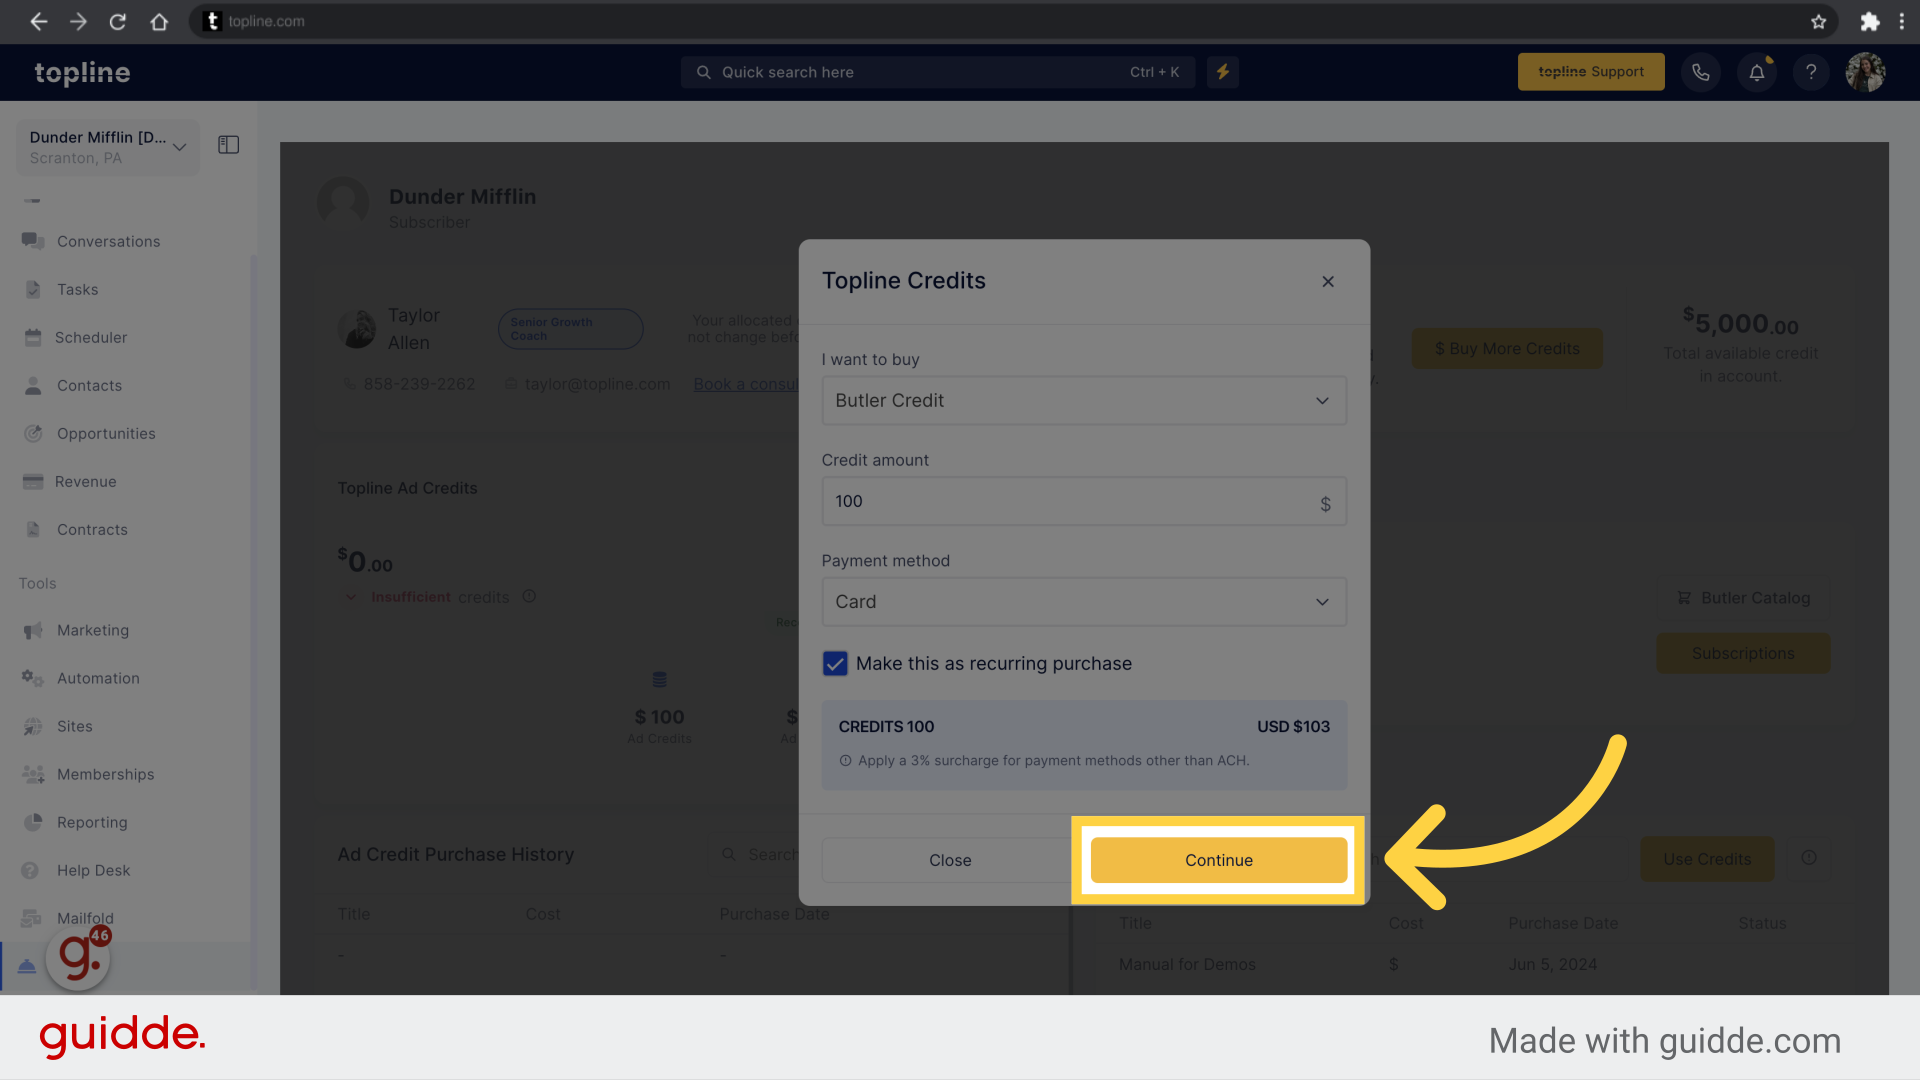Click the Automation icon in sidebar
1920x1080 pixels.
click(32, 678)
